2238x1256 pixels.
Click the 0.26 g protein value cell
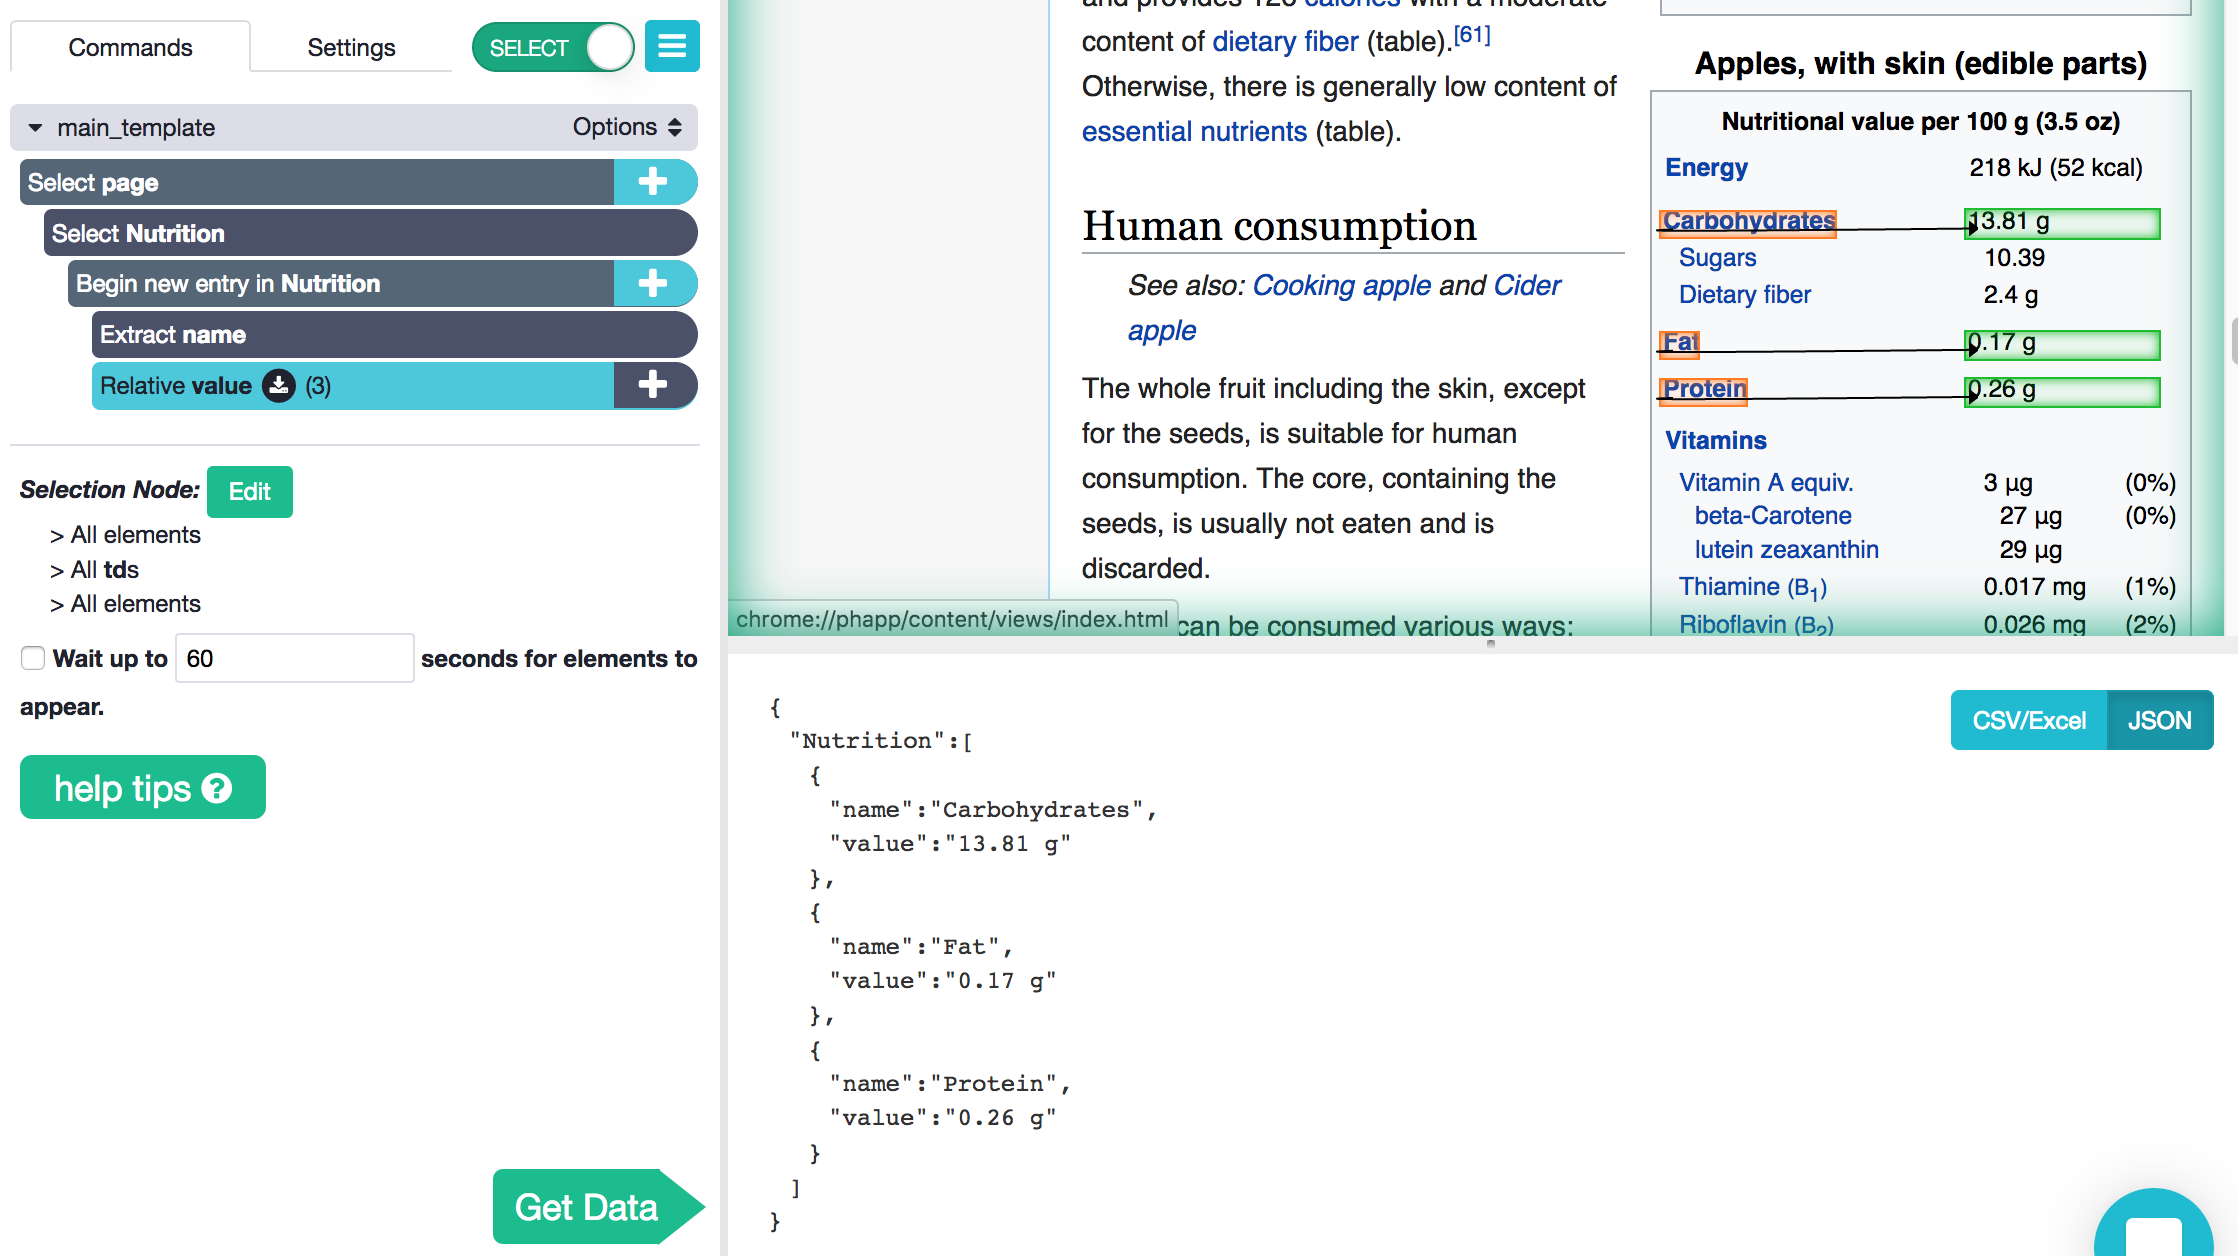[2062, 391]
